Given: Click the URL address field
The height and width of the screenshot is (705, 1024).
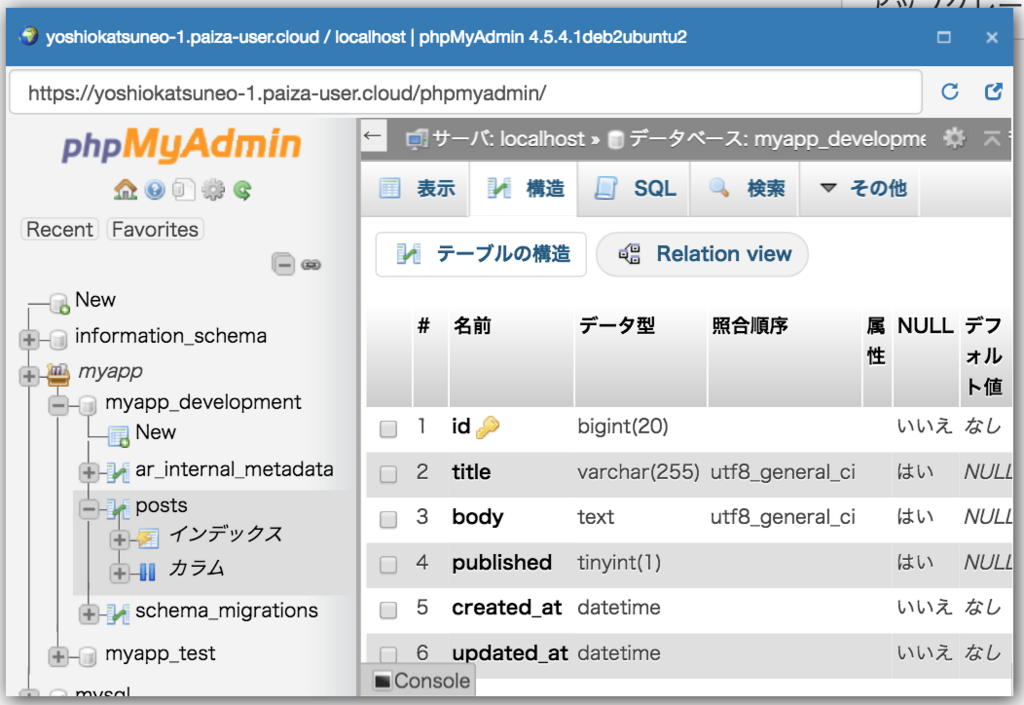Looking at the screenshot, I should click(466, 93).
